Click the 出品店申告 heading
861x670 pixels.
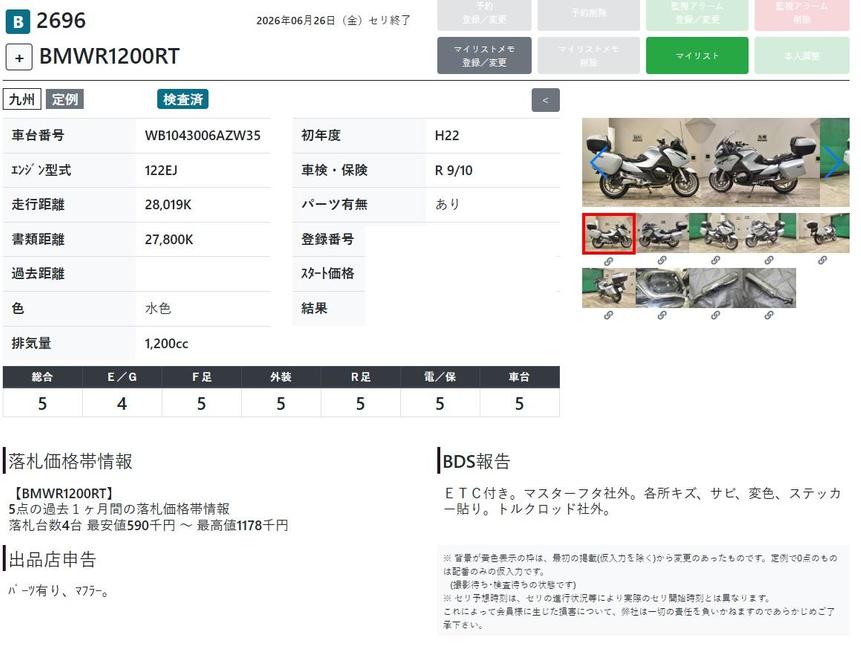click(x=52, y=560)
